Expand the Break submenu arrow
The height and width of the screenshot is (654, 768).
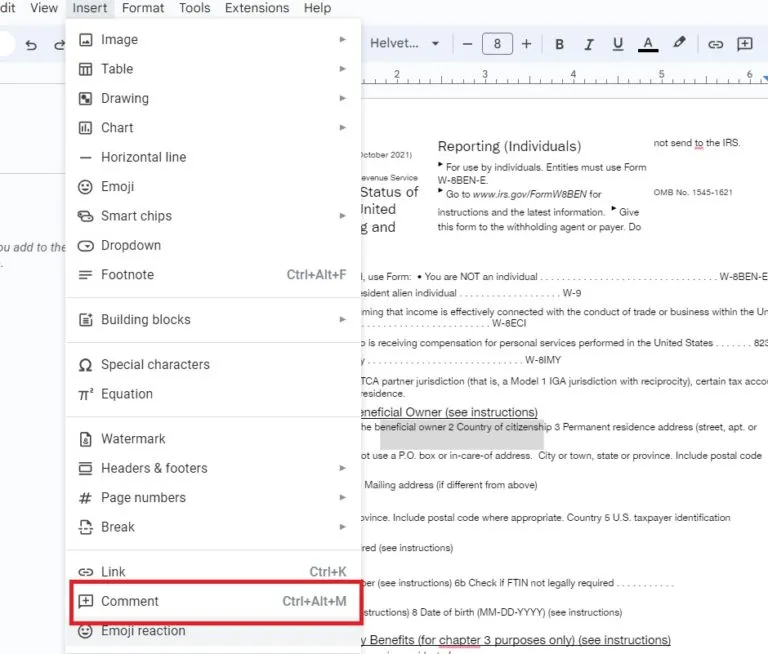(x=342, y=527)
